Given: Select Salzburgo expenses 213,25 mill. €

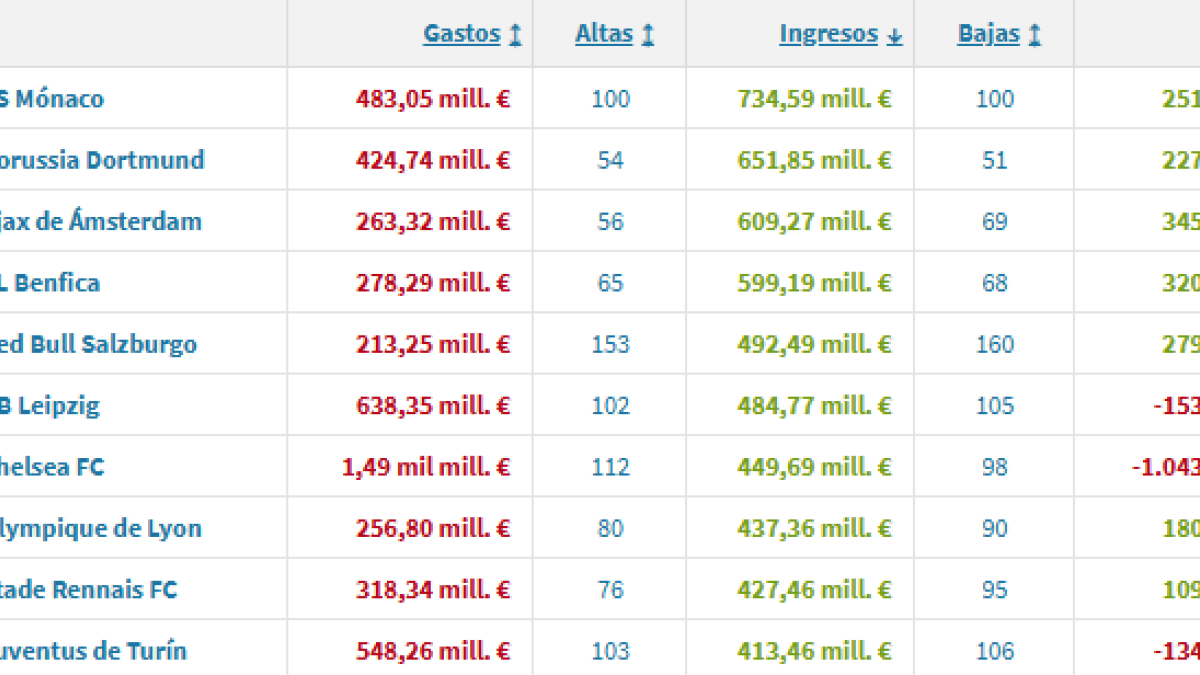Looking at the screenshot, I should coord(433,344).
